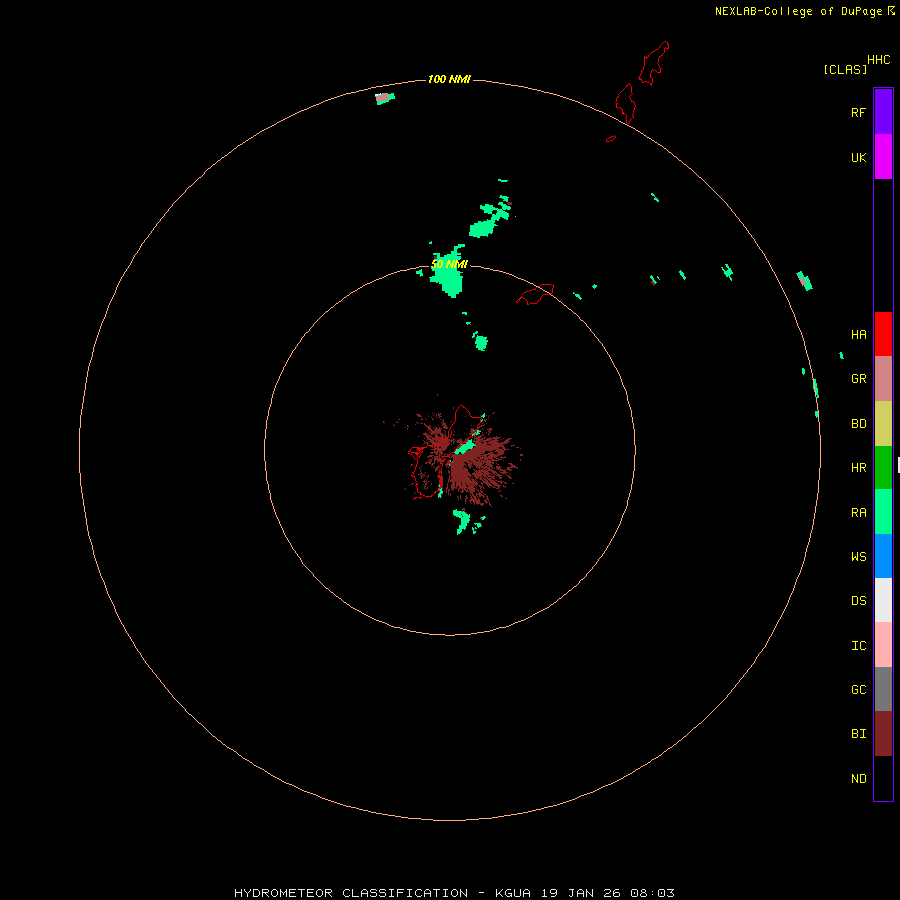Screen dimensions: 900x900
Task: Click the GR legend label
Action: [x=858, y=379]
